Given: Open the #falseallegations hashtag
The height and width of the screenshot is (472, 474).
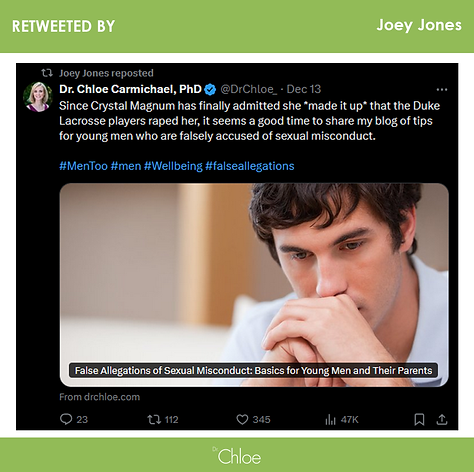Looking at the screenshot, I should 250,166.
